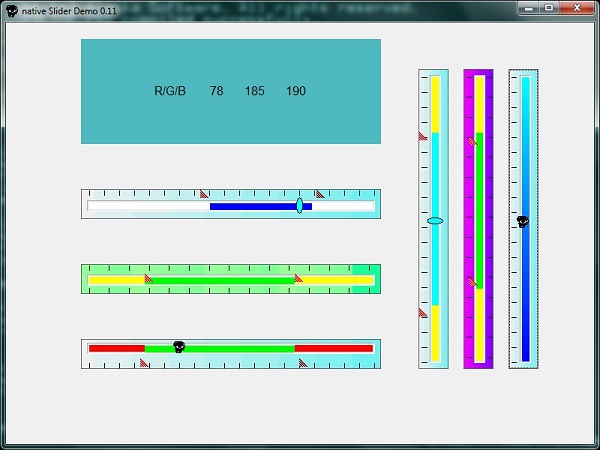Click the left red section of the bottom horizontal slider
600x450 pixels.
(x=116, y=348)
